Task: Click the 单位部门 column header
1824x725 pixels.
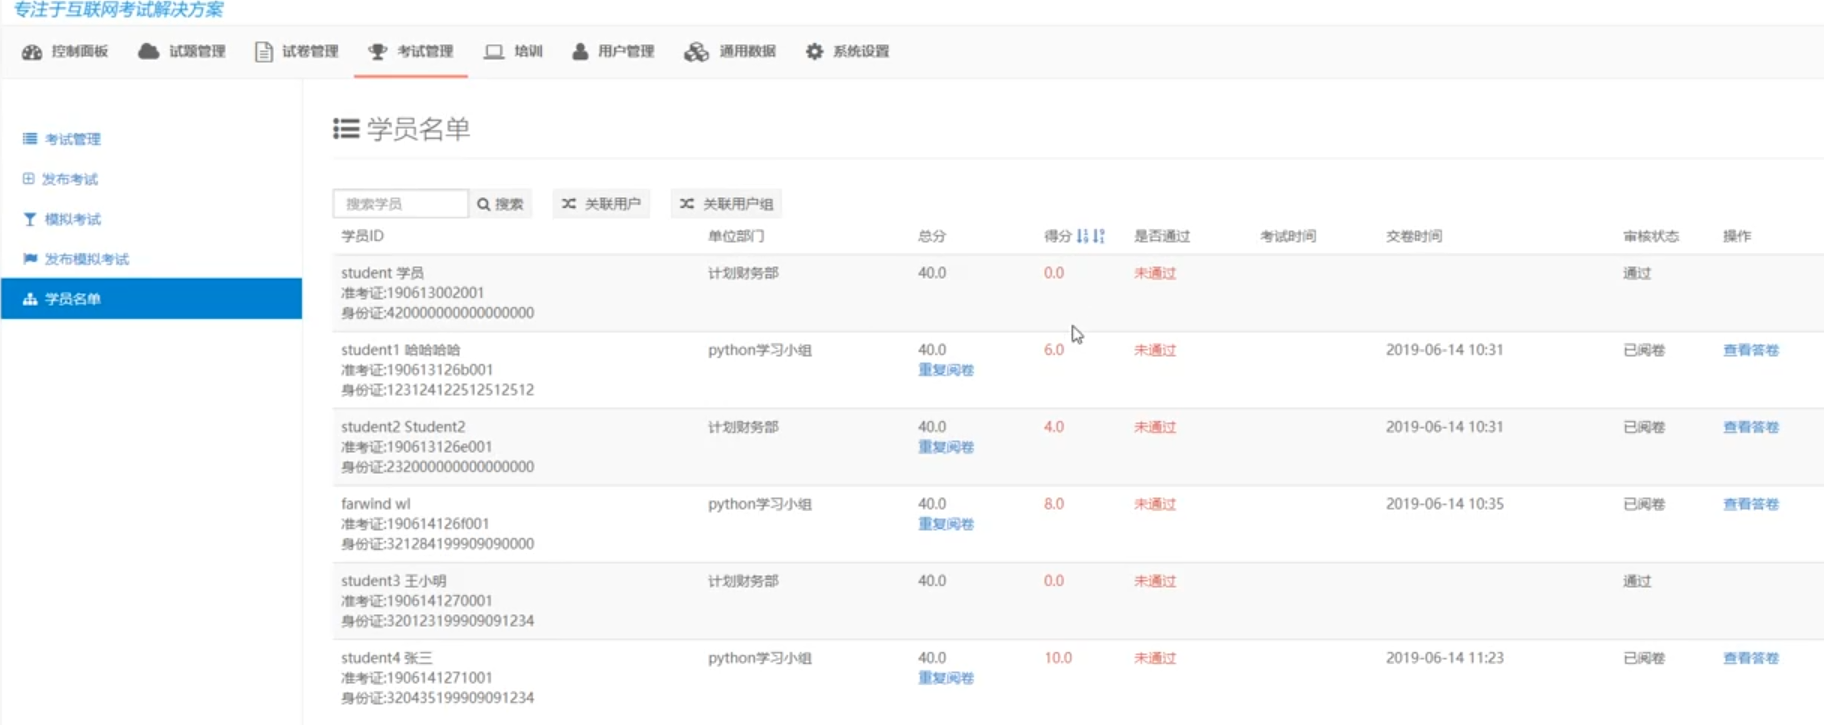Action: [x=736, y=236]
